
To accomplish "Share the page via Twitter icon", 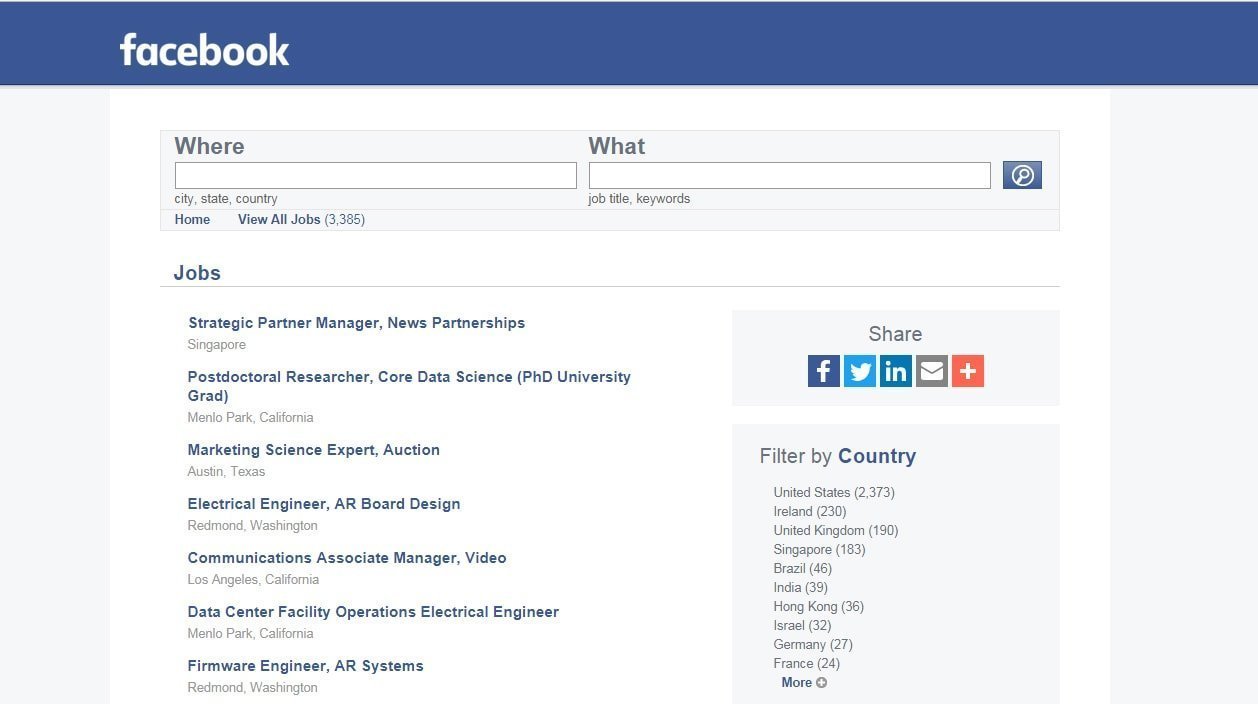I will click(x=859, y=371).
